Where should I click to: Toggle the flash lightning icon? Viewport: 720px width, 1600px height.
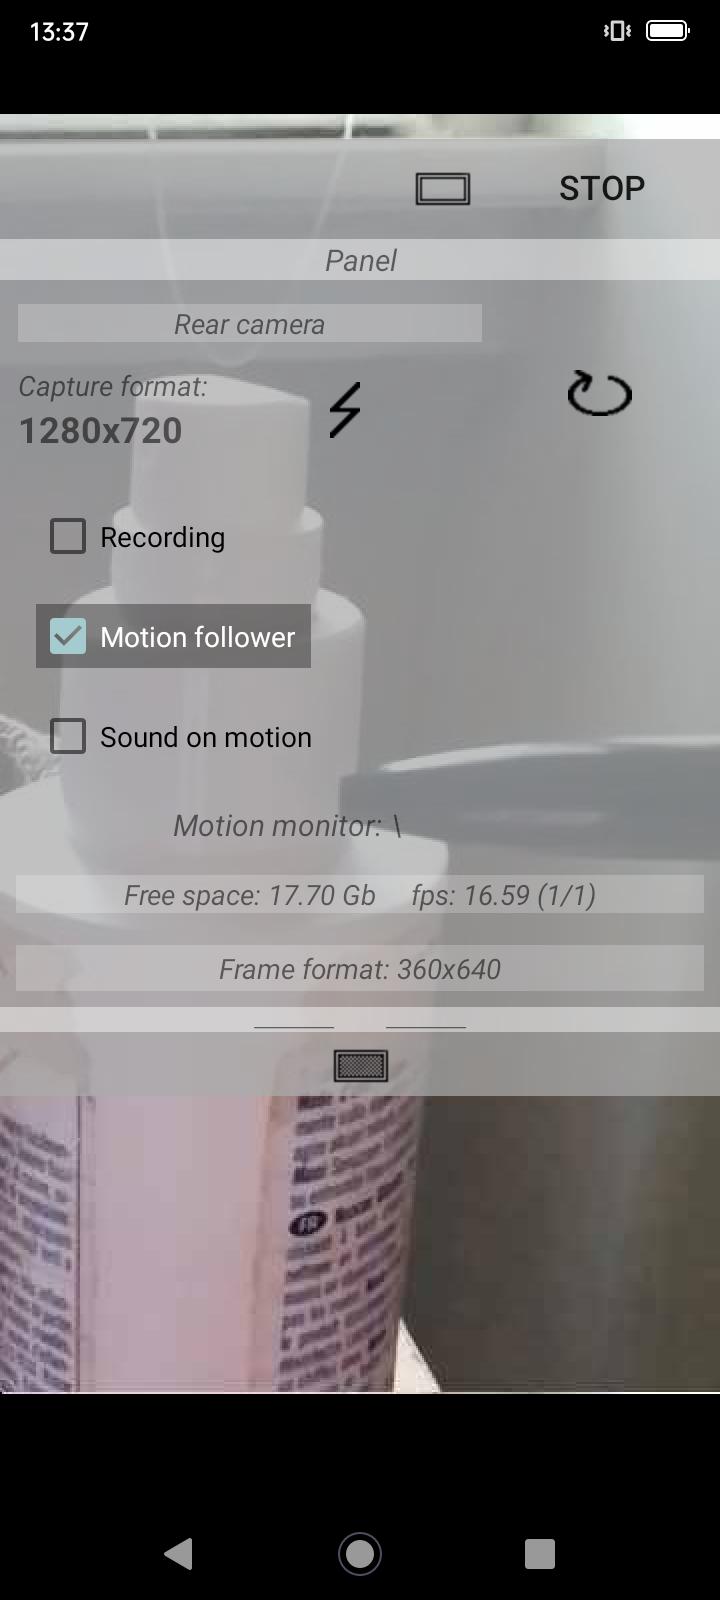344,410
